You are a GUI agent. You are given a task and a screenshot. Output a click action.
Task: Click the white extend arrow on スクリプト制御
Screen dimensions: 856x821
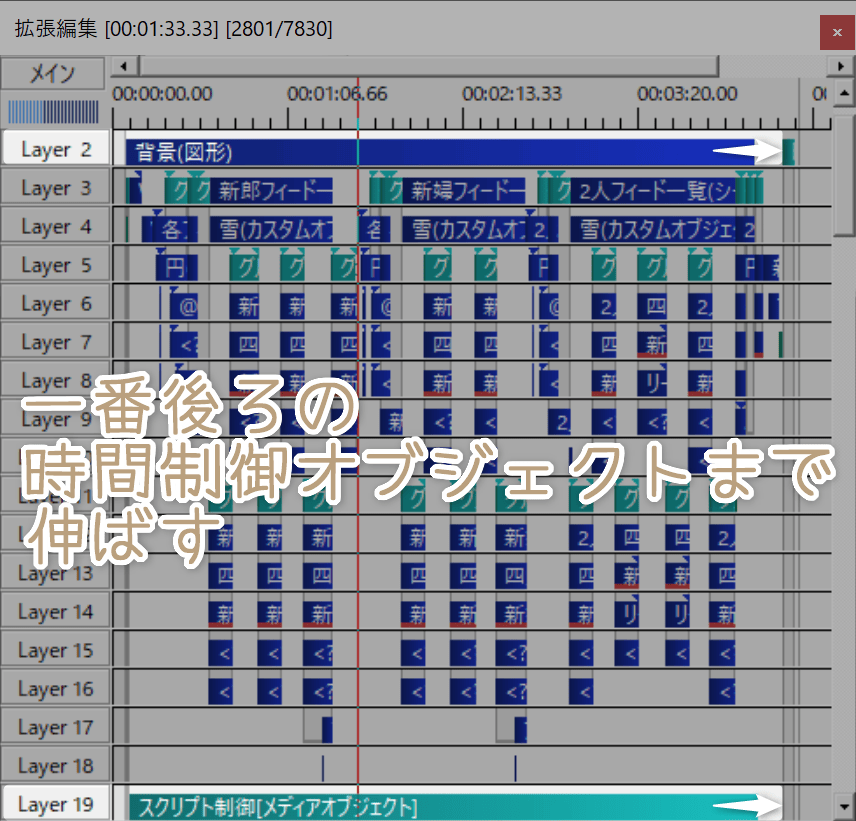tap(750, 805)
